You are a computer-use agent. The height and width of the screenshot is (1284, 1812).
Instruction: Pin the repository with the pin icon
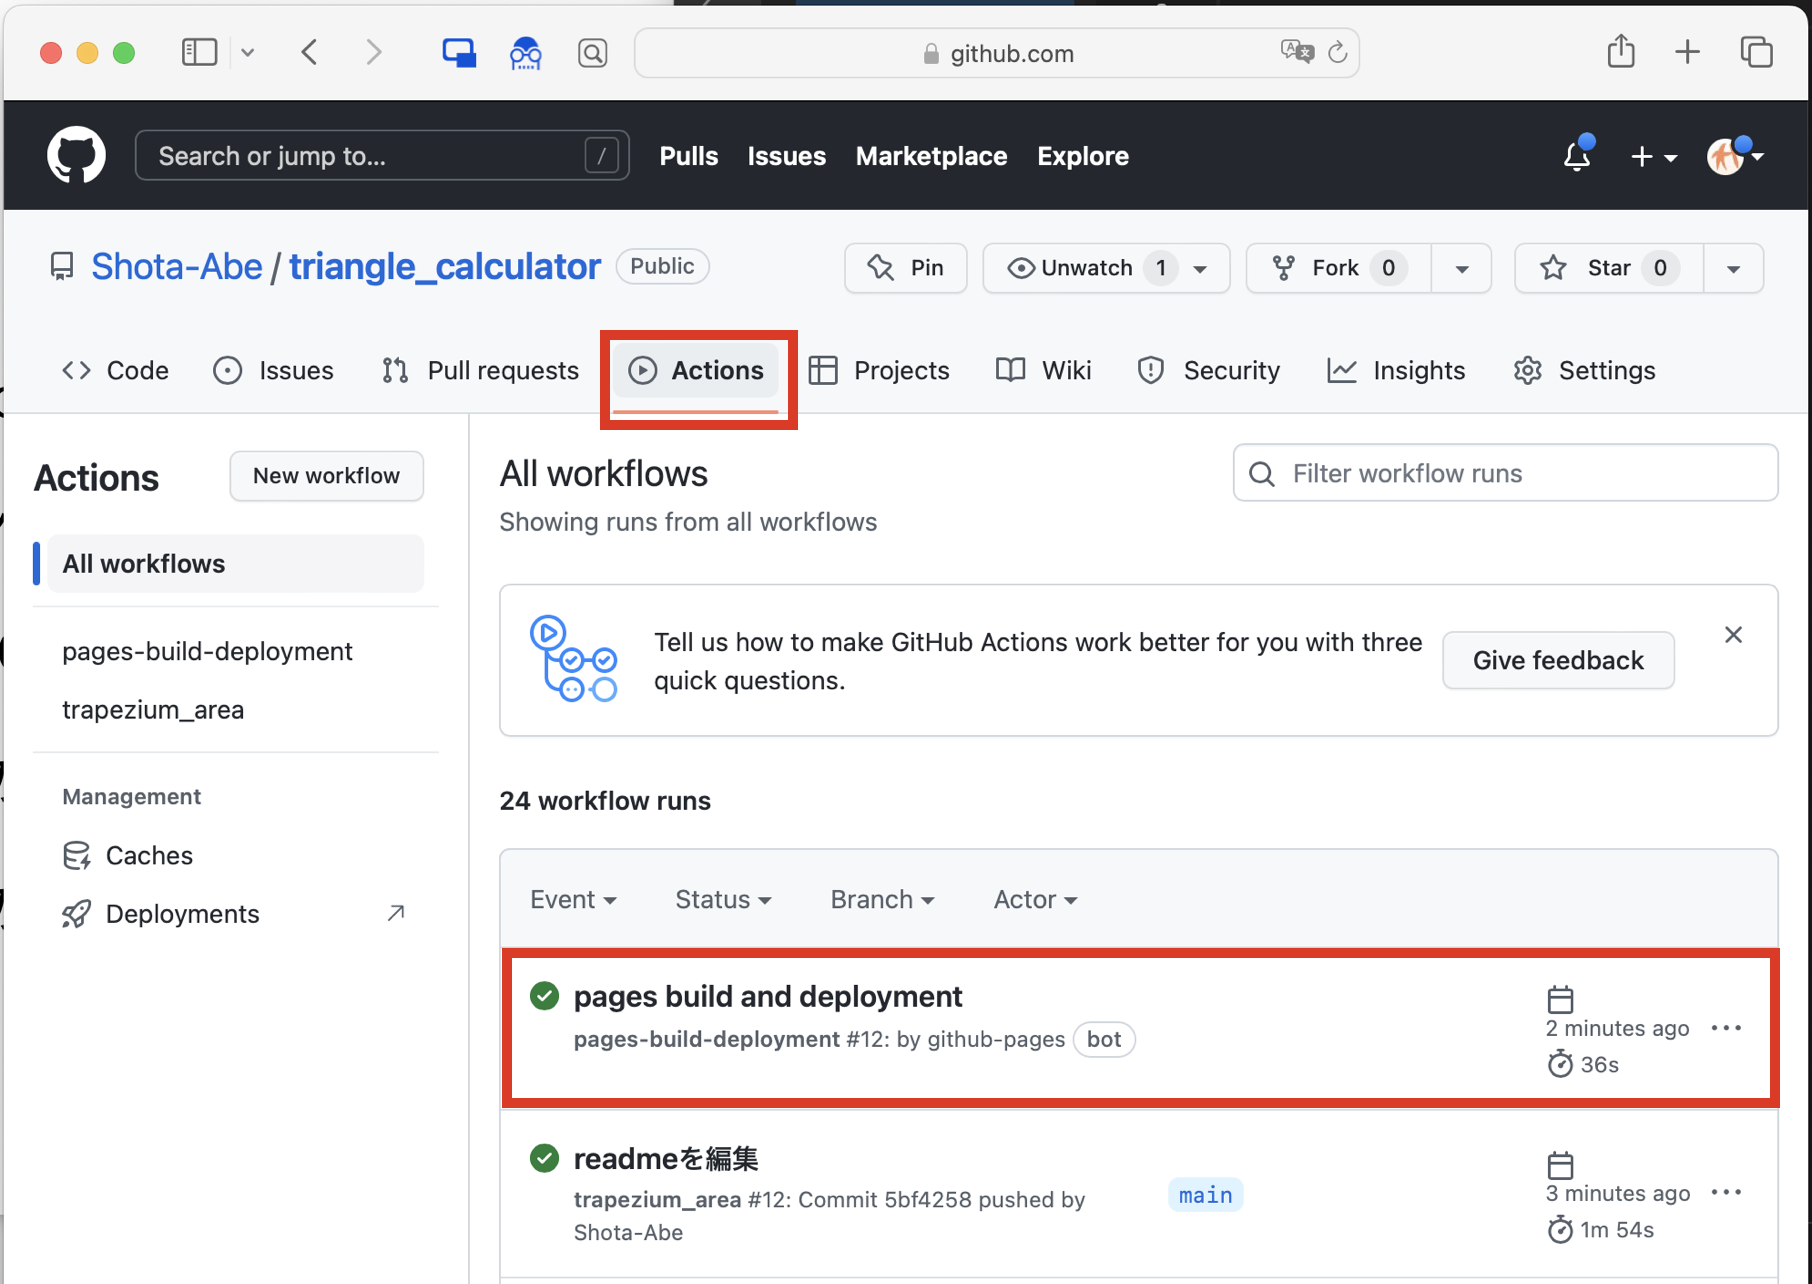pos(905,267)
